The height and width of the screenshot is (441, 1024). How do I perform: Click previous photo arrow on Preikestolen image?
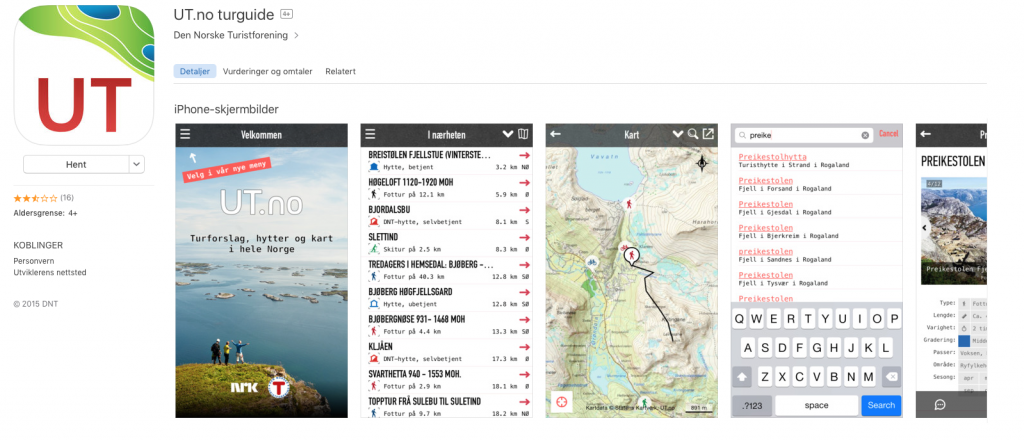point(925,228)
